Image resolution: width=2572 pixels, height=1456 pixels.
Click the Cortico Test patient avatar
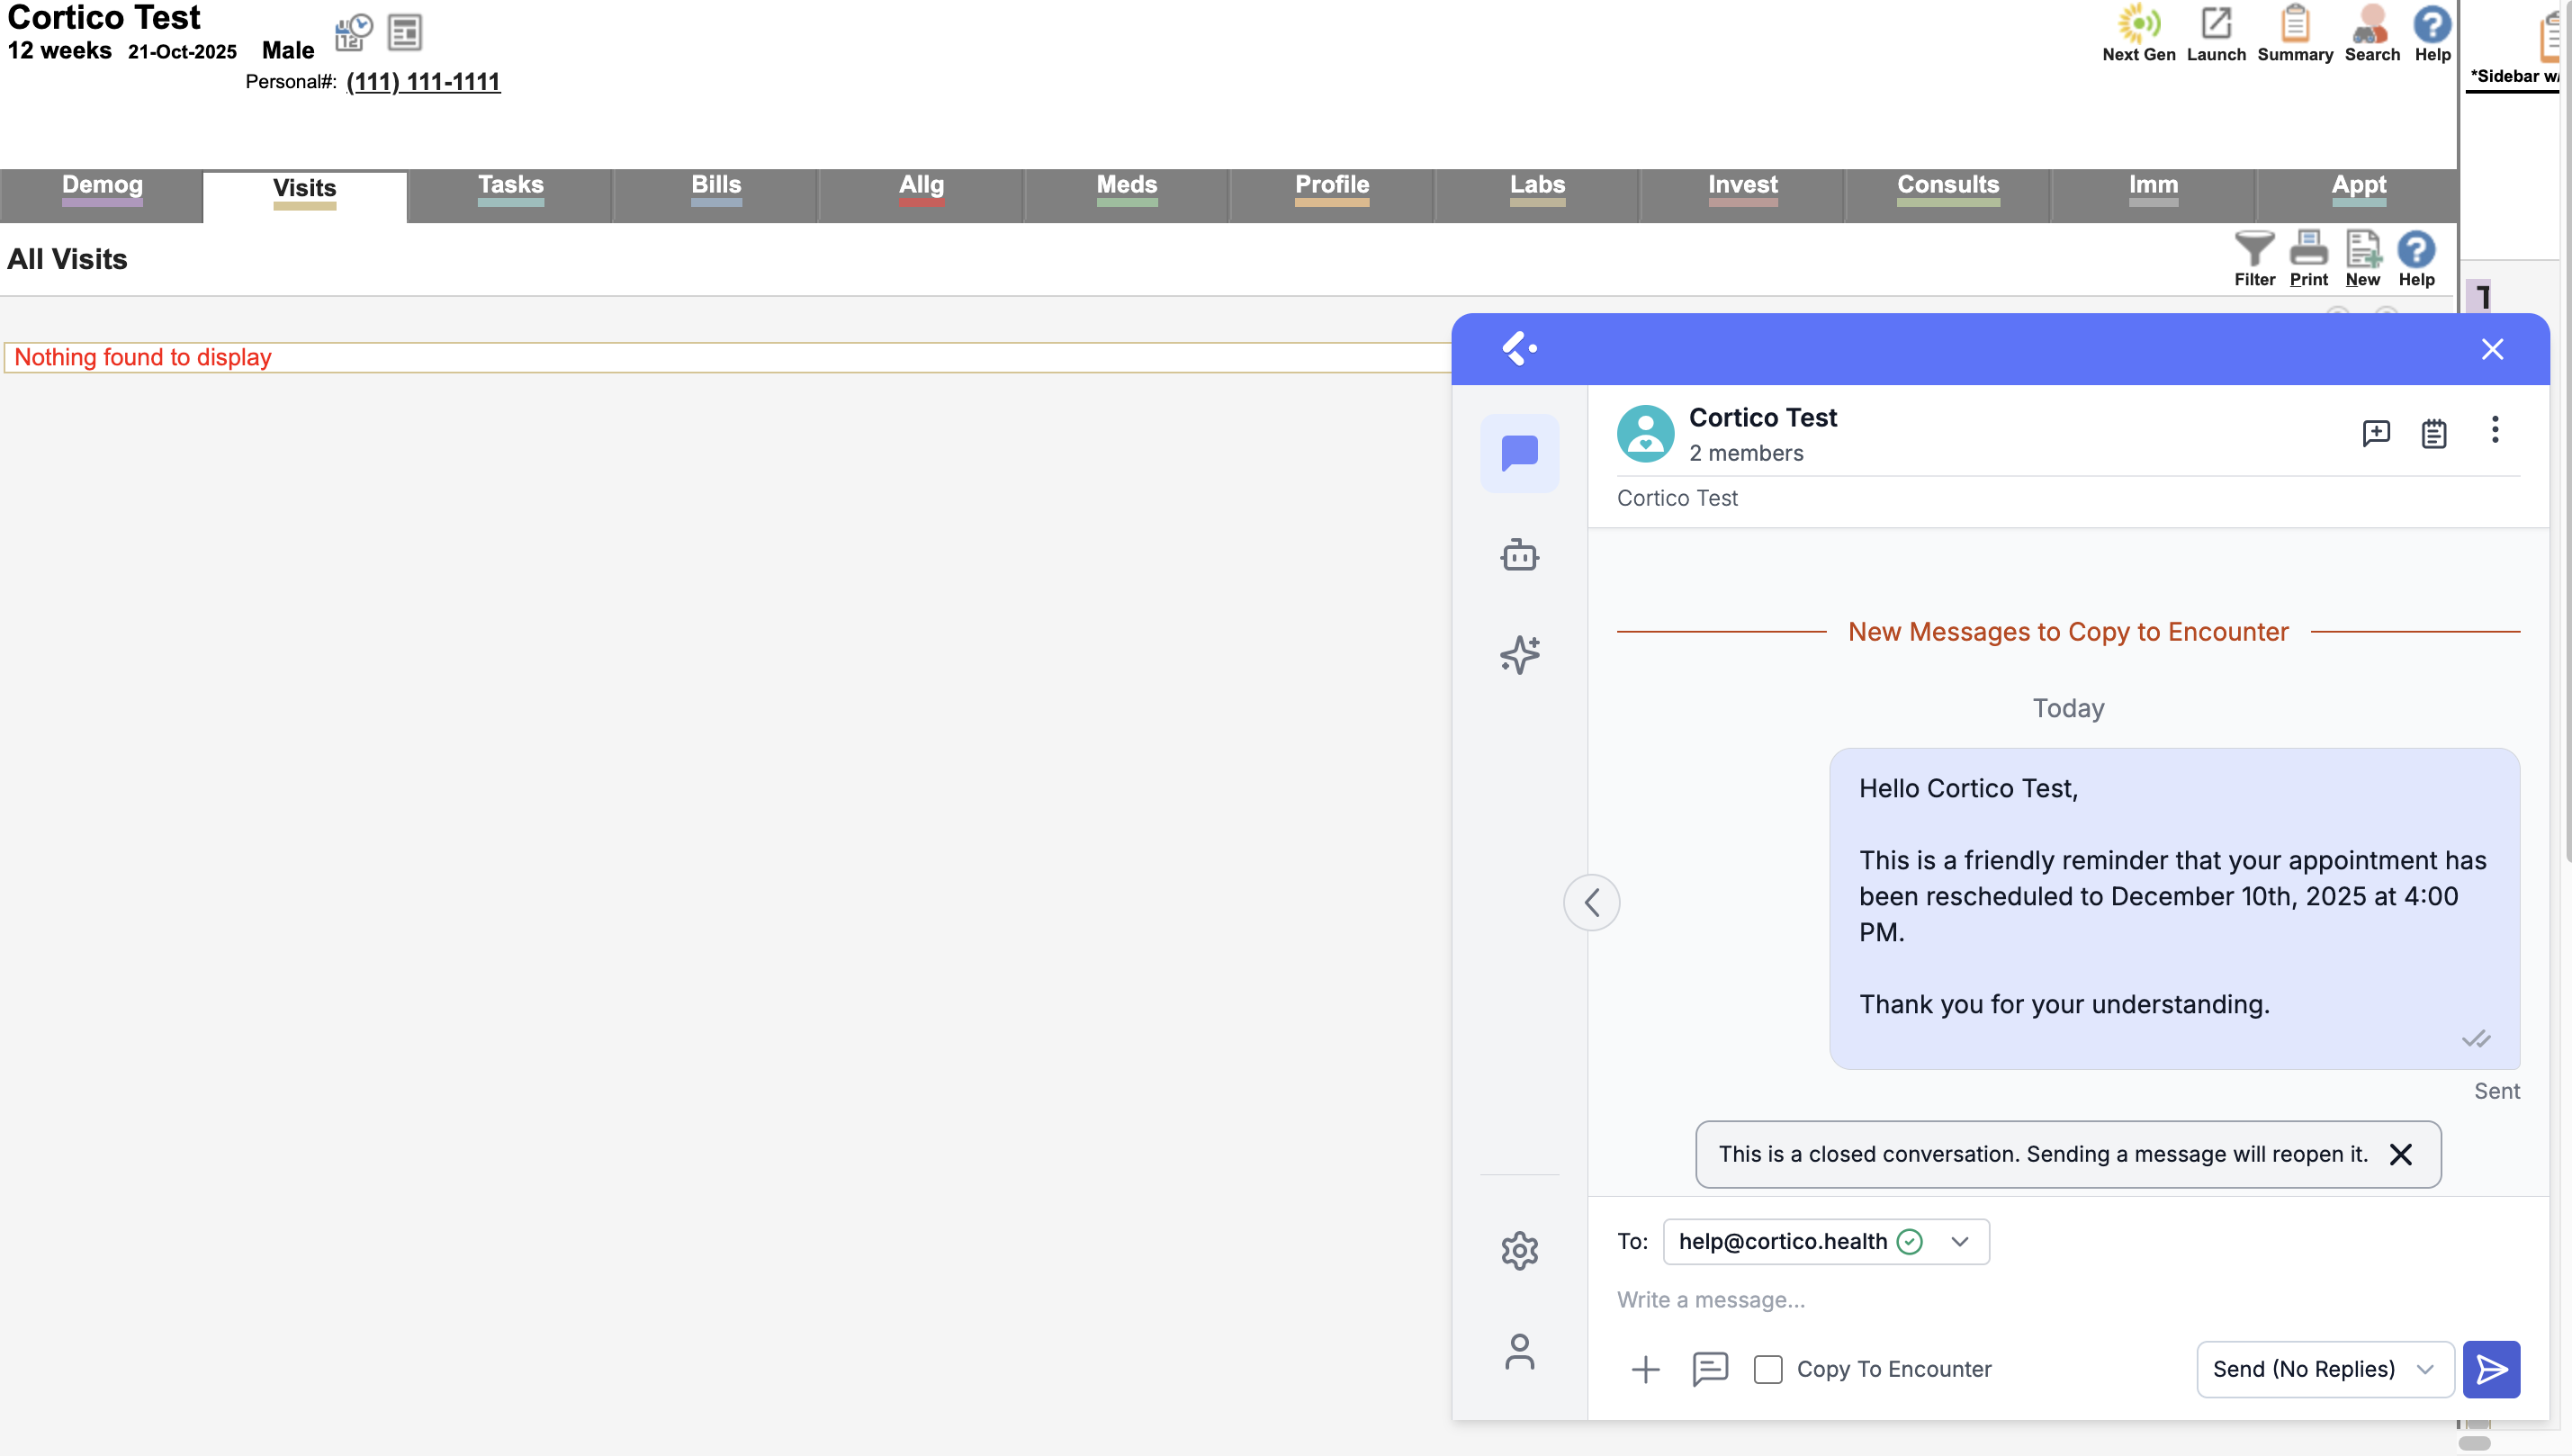[1645, 433]
